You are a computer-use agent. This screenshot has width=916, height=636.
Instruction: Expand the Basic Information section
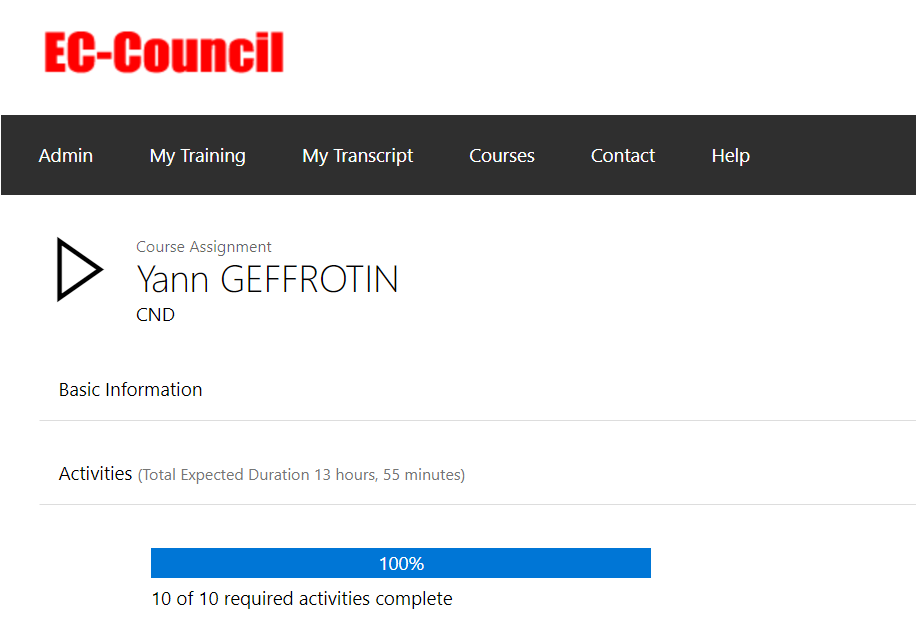(477, 390)
